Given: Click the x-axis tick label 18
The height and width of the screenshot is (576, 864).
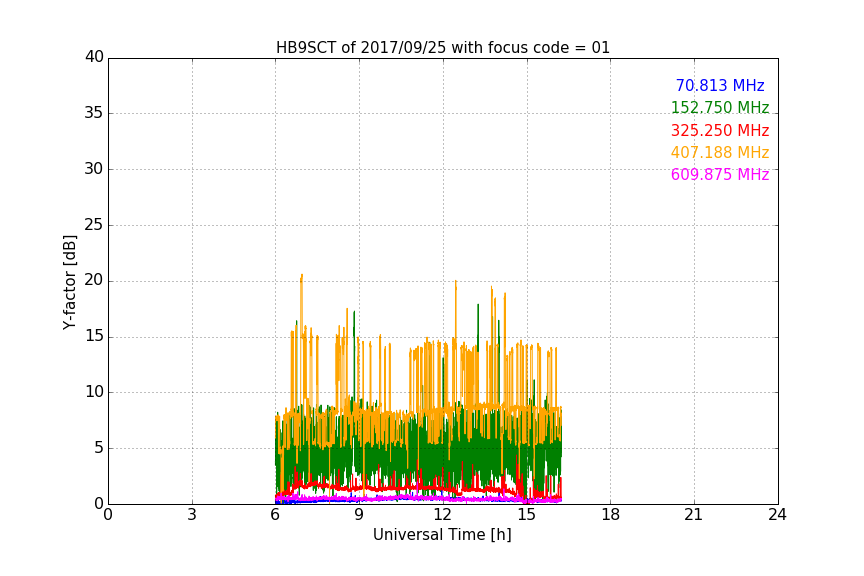Looking at the screenshot, I should (610, 515).
